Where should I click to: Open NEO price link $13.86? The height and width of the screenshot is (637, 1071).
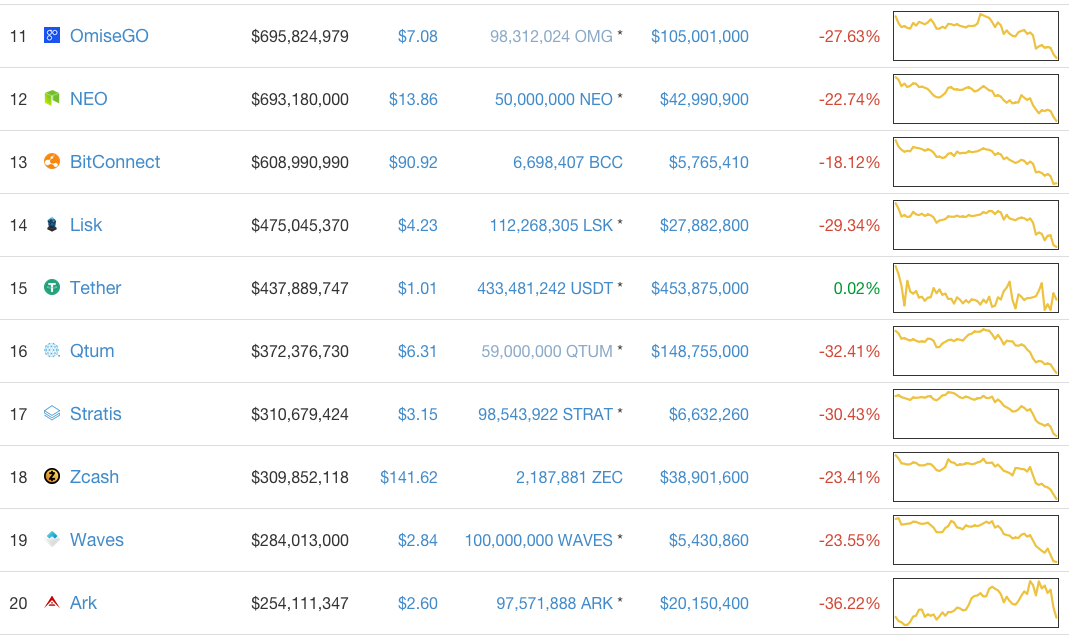[x=413, y=99]
